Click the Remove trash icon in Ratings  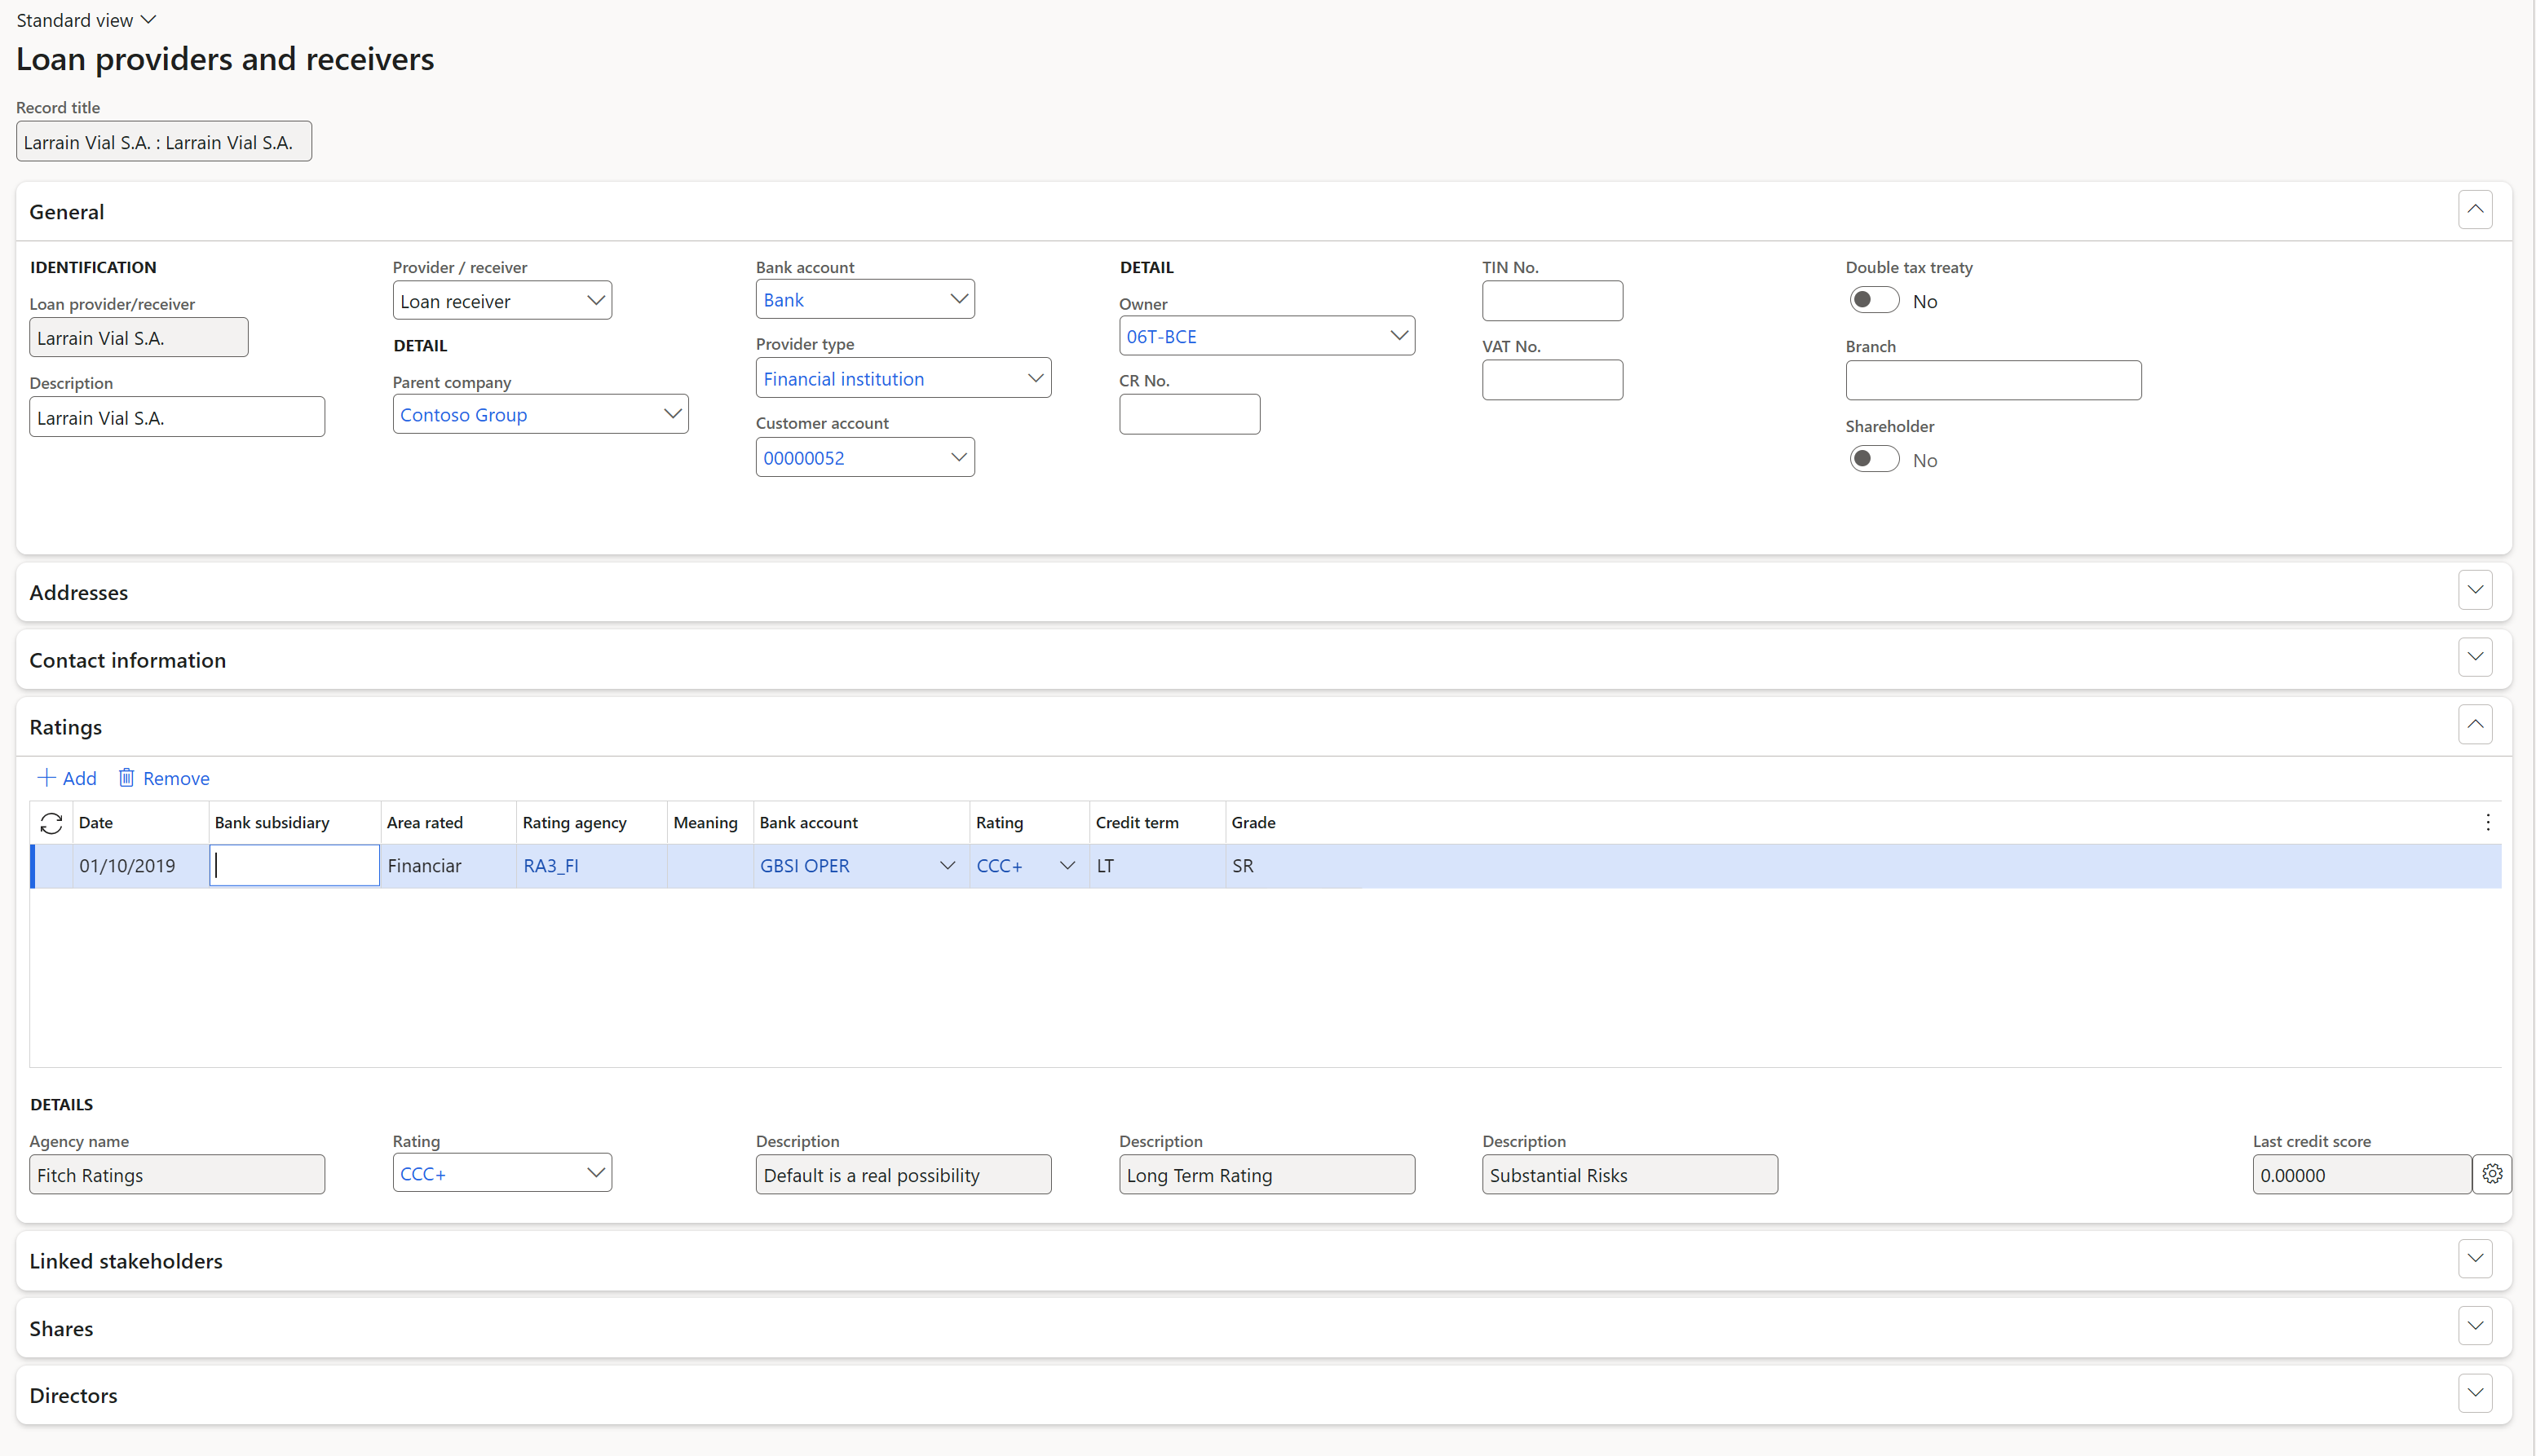(x=126, y=777)
